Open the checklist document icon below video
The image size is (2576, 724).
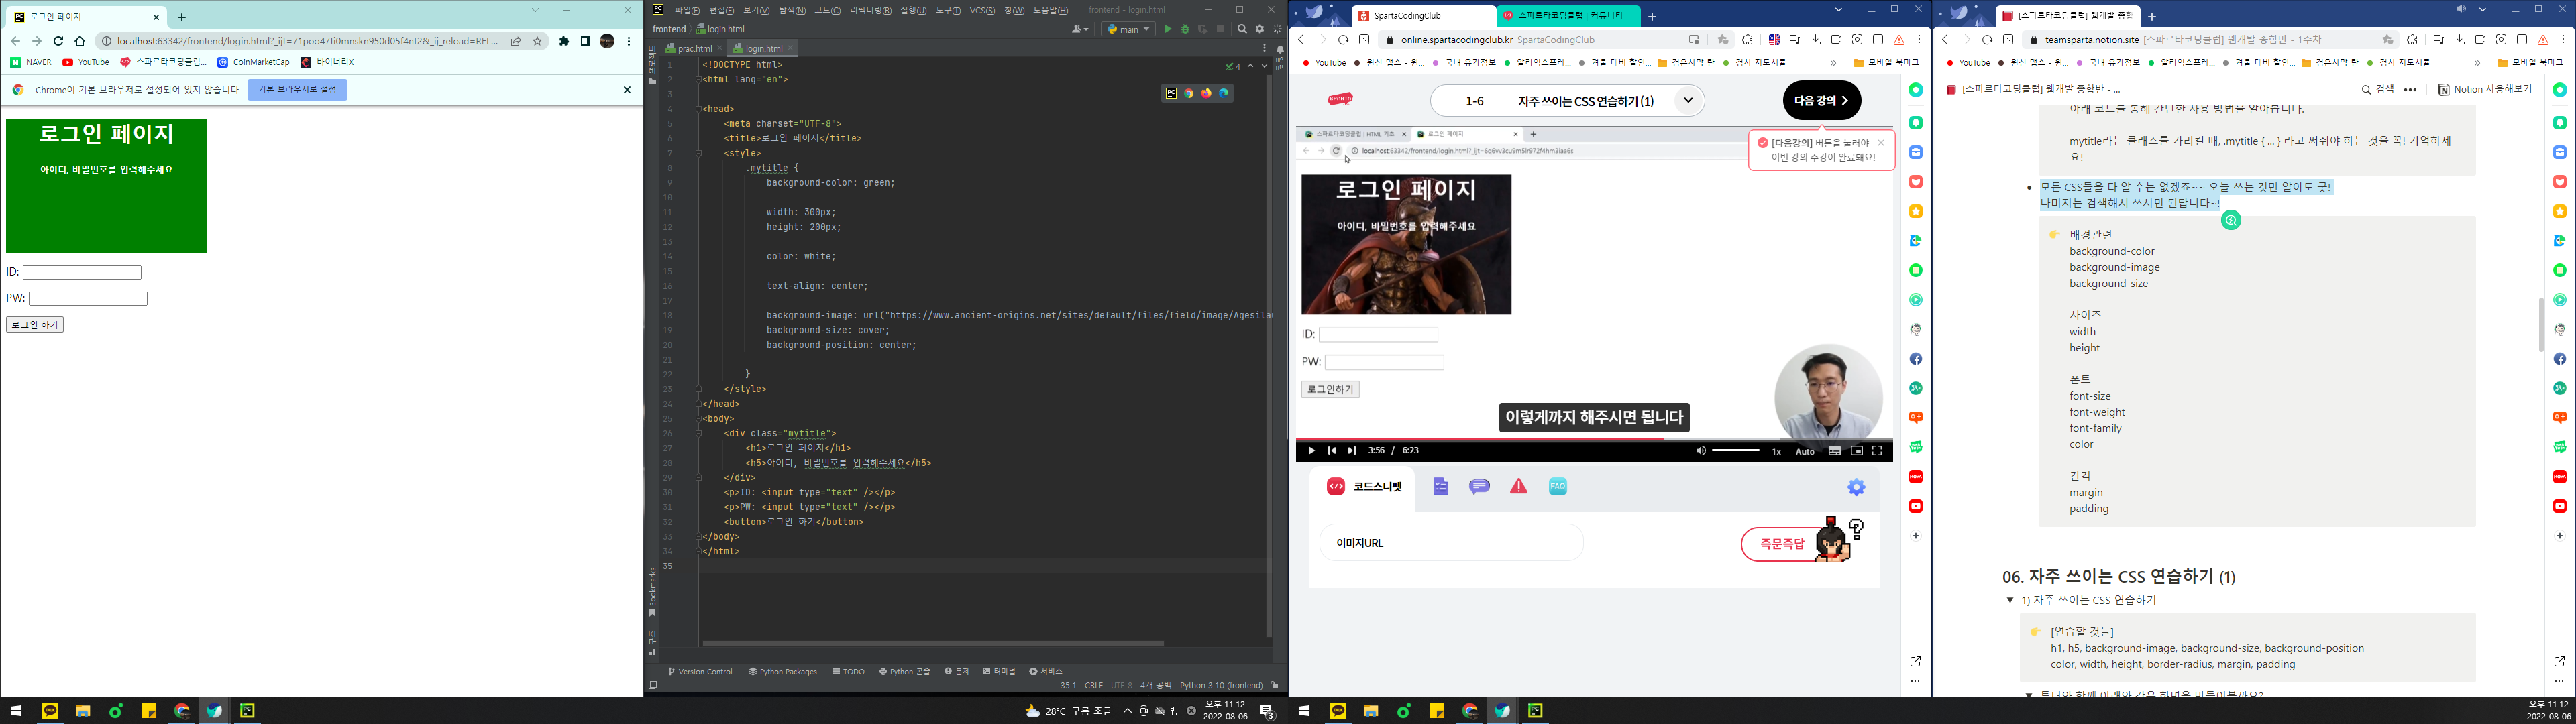(1440, 486)
